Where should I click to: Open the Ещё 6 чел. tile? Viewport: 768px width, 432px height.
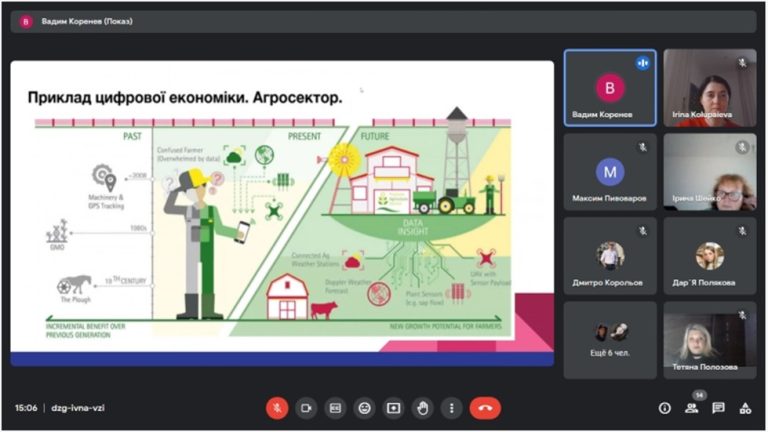click(x=610, y=340)
